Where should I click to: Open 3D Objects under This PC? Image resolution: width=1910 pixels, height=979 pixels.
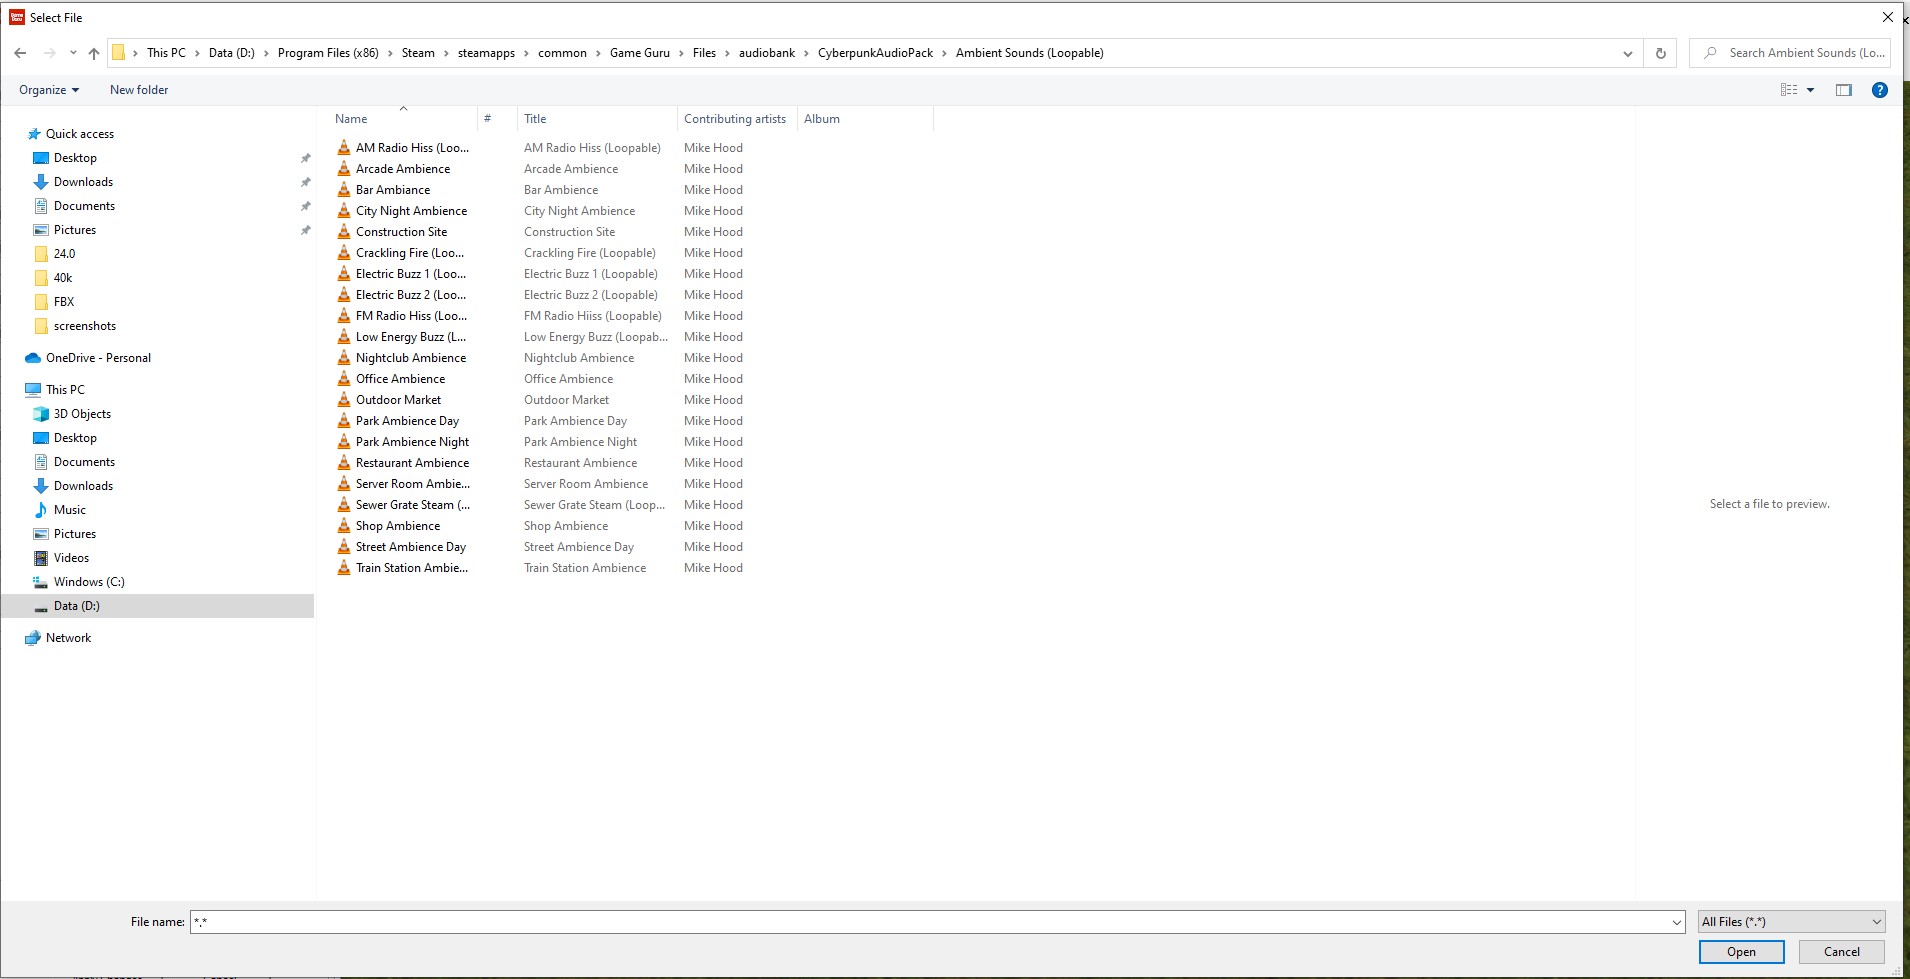[x=82, y=414]
